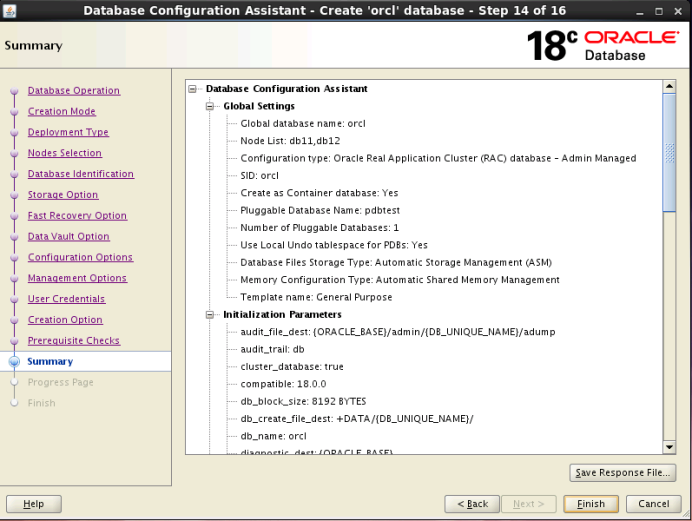Image resolution: width=692 pixels, height=521 pixels.
Task: Open the Database Operation step link
Action: (73, 91)
